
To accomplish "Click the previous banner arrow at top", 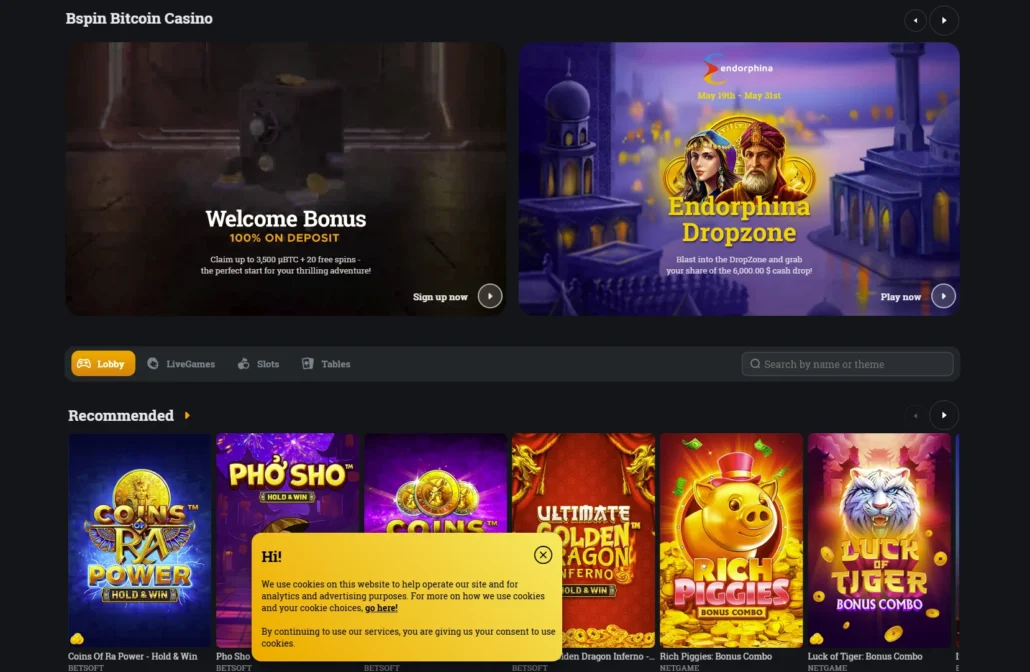I will tap(915, 20).
